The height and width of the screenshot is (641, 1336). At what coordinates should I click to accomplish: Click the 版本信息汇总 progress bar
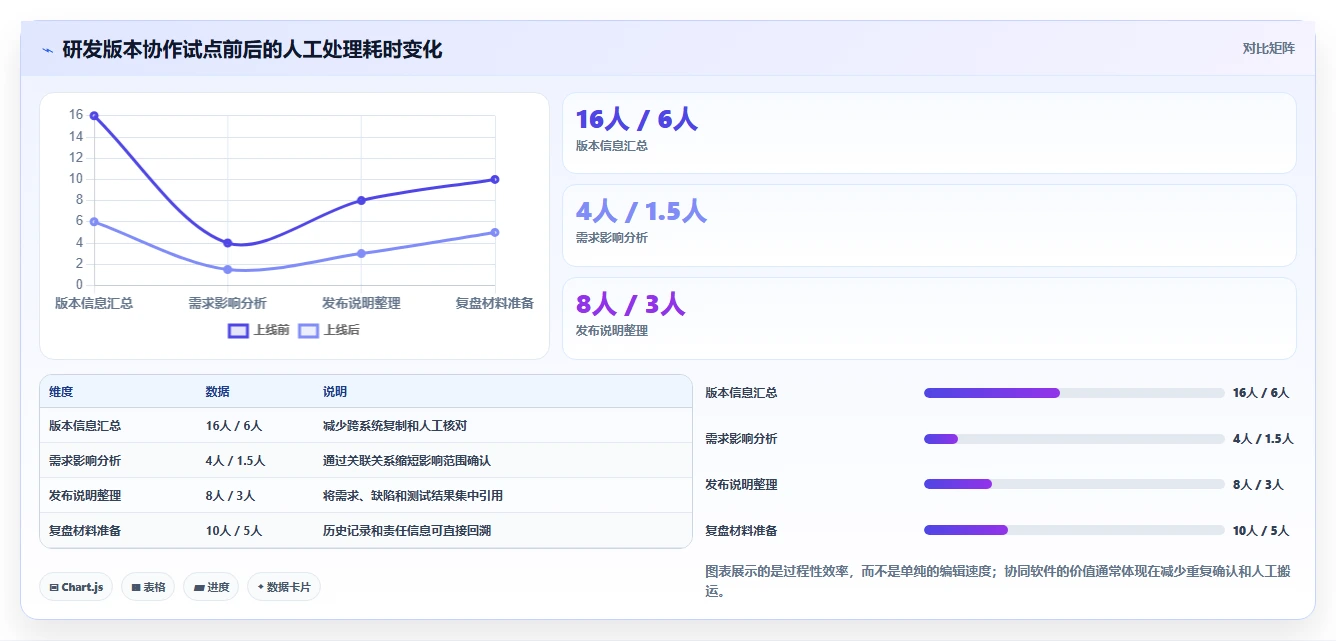(x=1074, y=393)
